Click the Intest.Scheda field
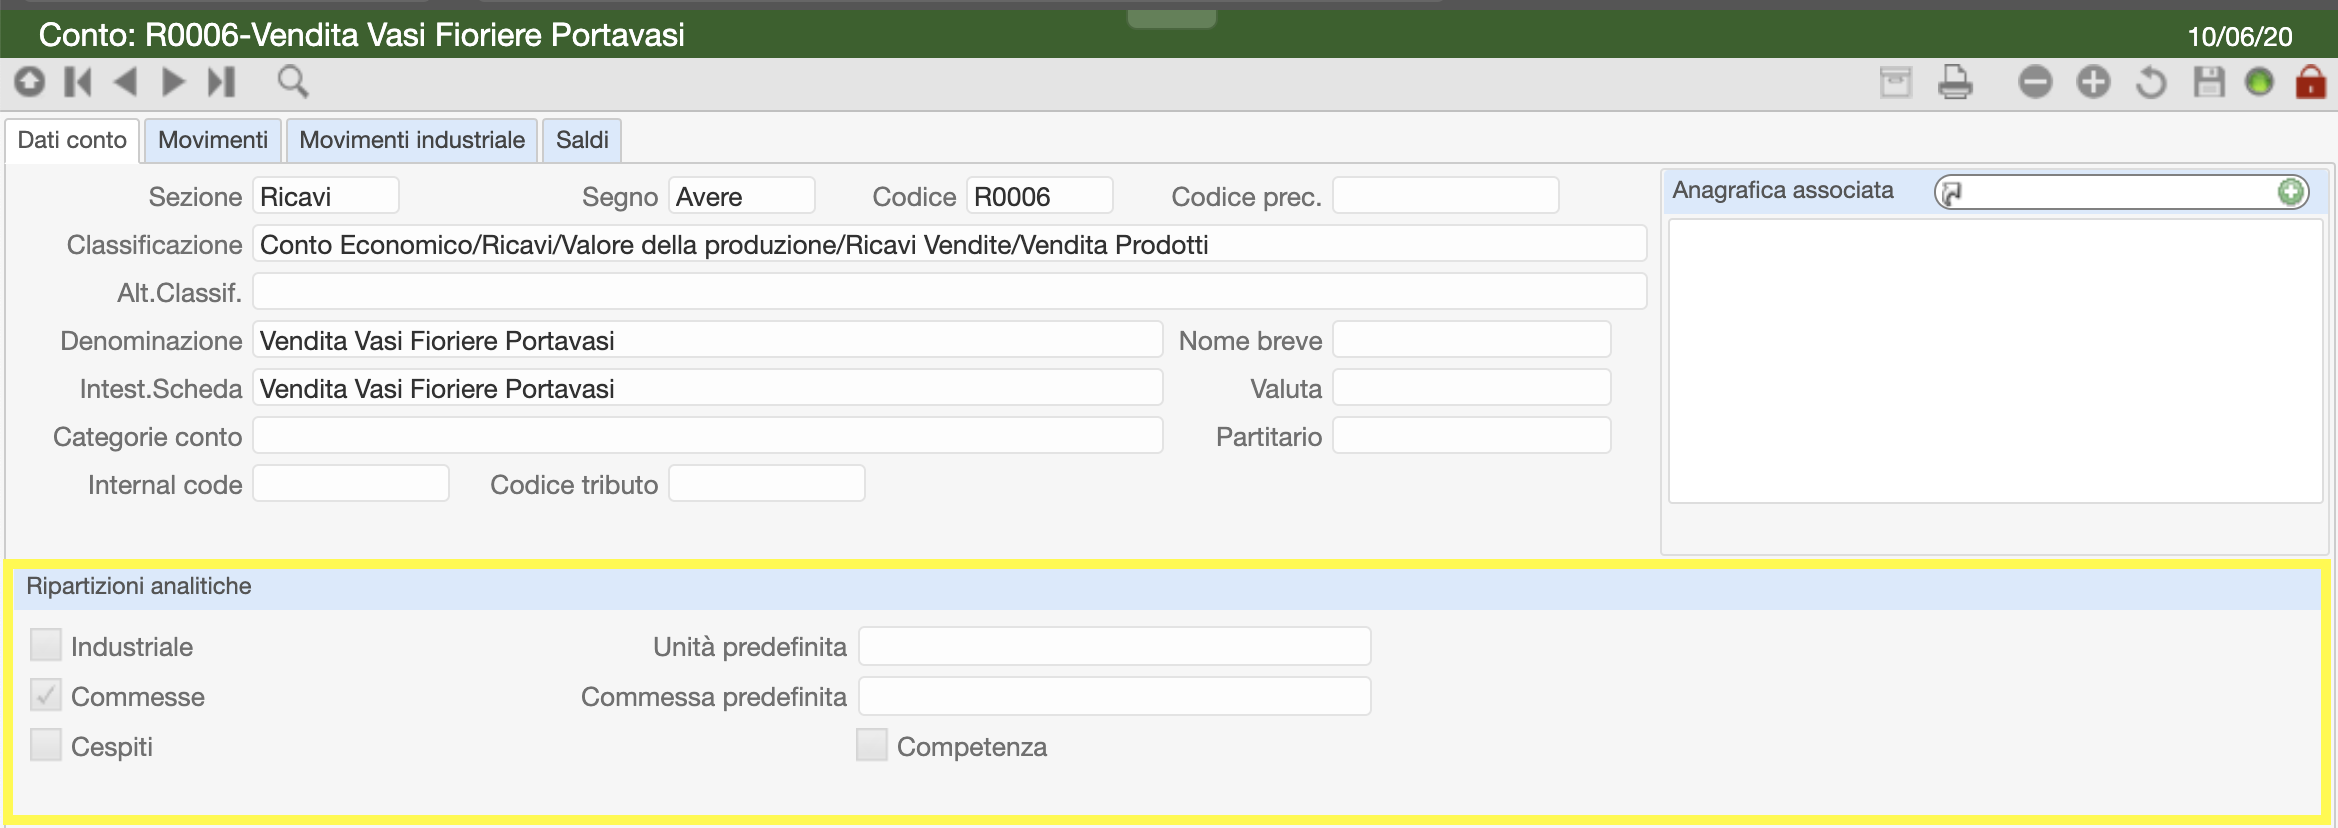The image size is (2338, 828). tap(708, 388)
